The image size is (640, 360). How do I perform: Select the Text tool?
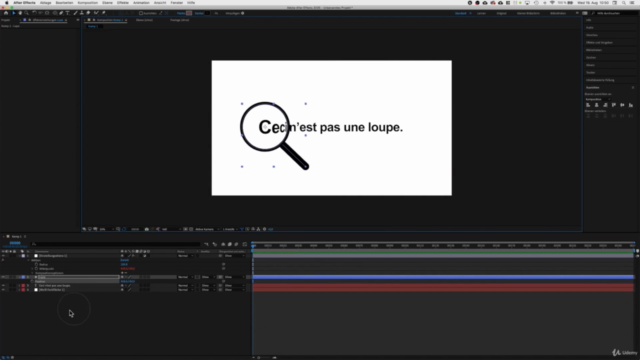68,13
